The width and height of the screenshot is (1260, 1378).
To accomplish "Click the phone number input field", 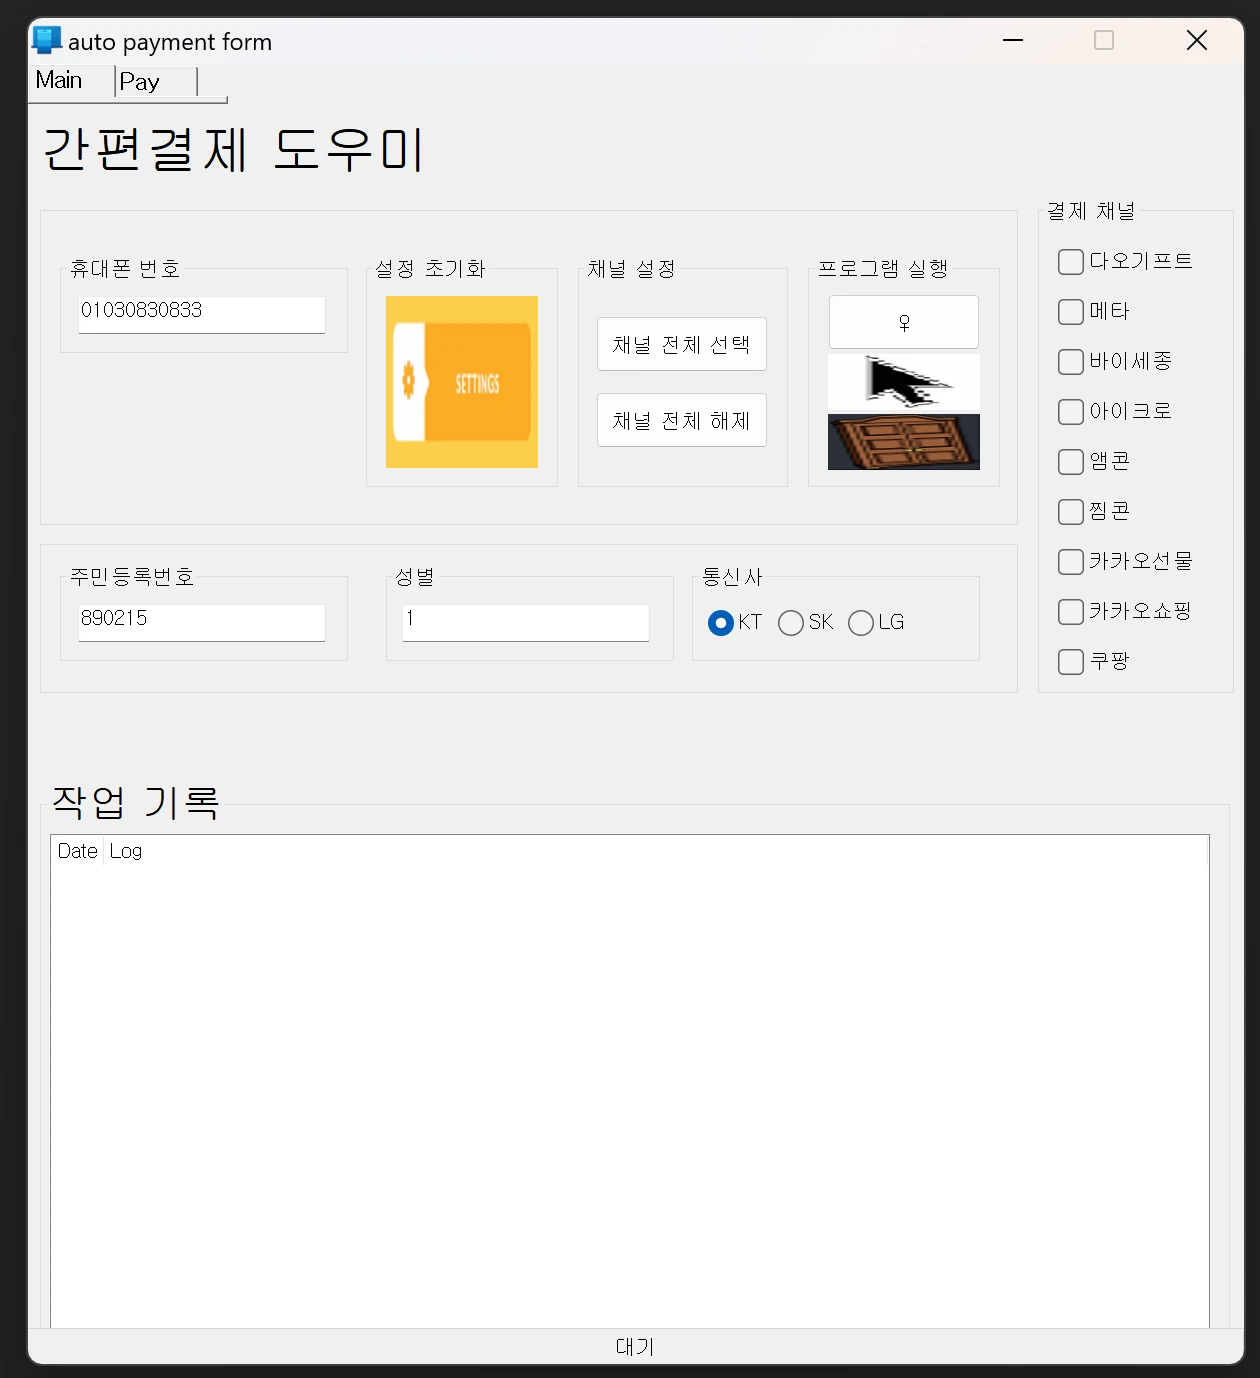I will [x=201, y=312].
